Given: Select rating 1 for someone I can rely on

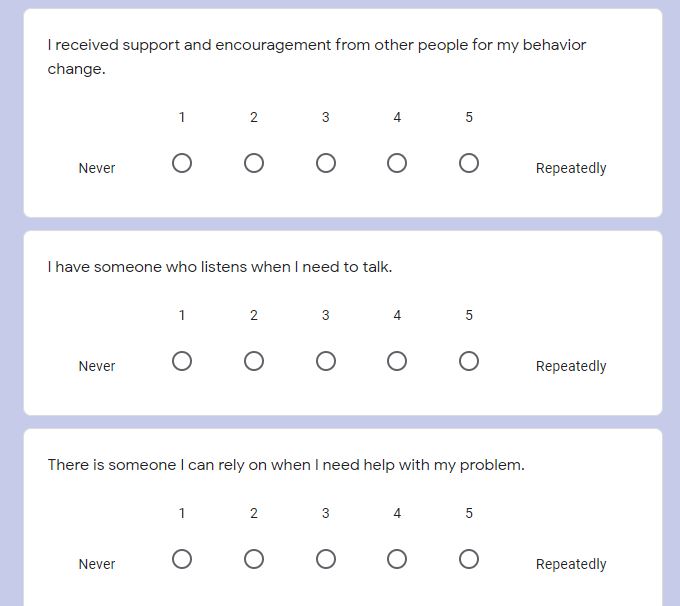Looking at the screenshot, I should (182, 559).
